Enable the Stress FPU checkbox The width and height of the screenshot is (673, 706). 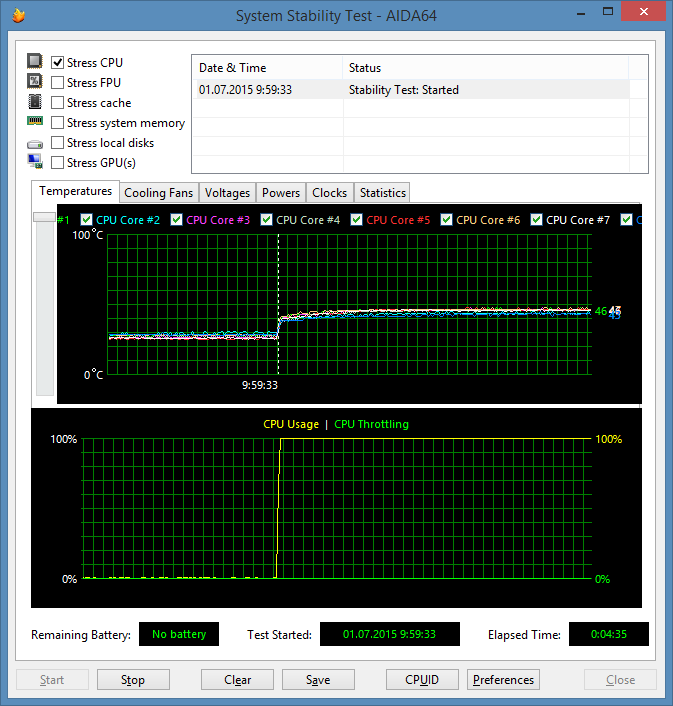[x=57, y=82]
